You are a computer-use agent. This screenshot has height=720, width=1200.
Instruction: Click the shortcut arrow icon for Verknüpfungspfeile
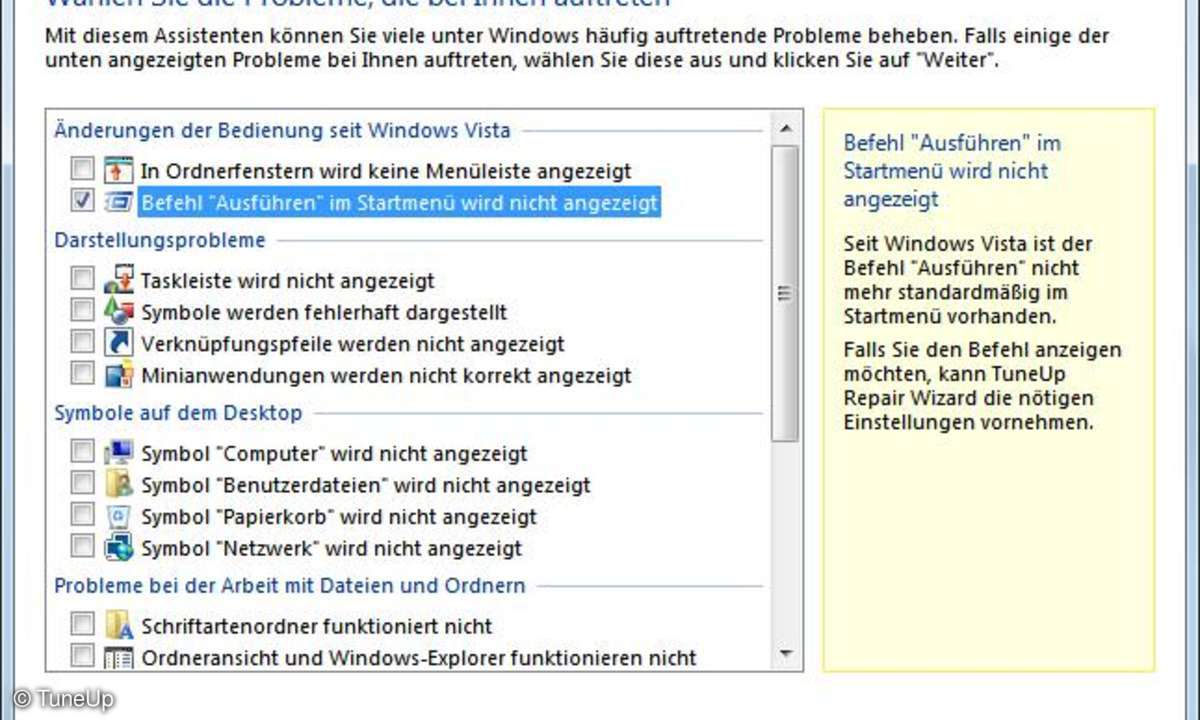(119, 343)
